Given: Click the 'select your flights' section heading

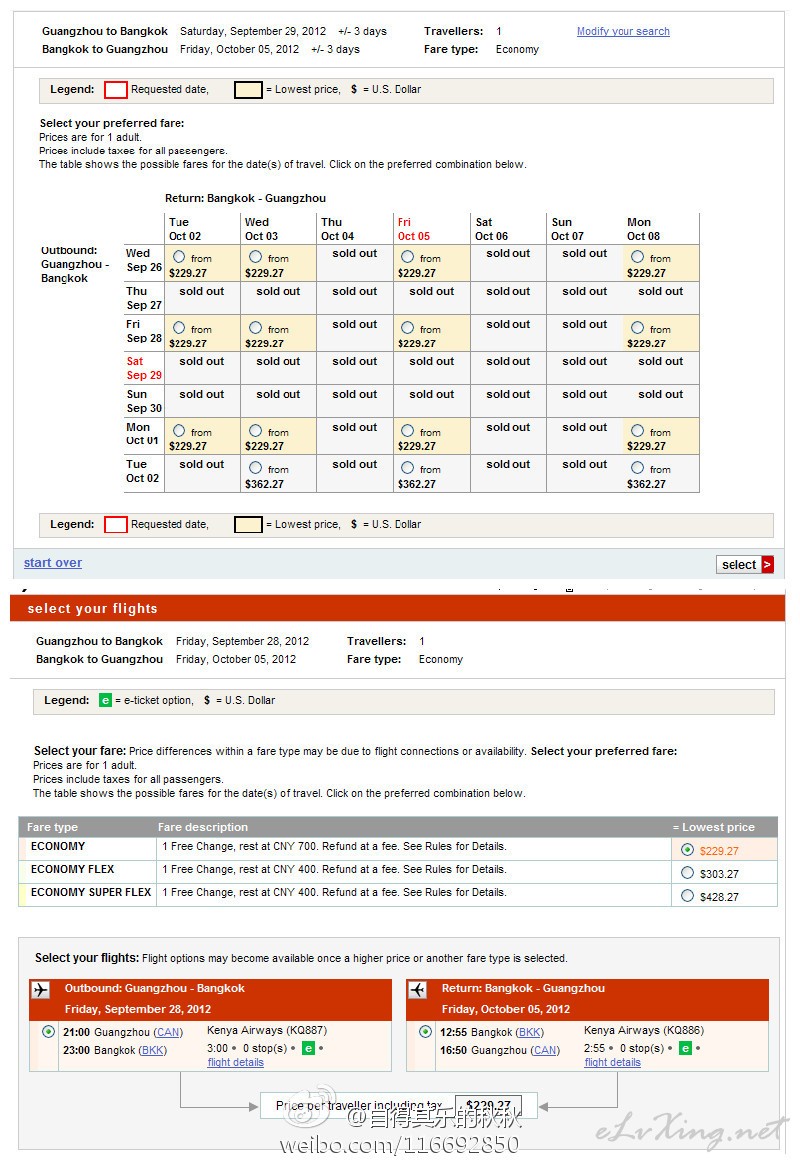Looking at the screenshot, I should (x=93, y=609).
